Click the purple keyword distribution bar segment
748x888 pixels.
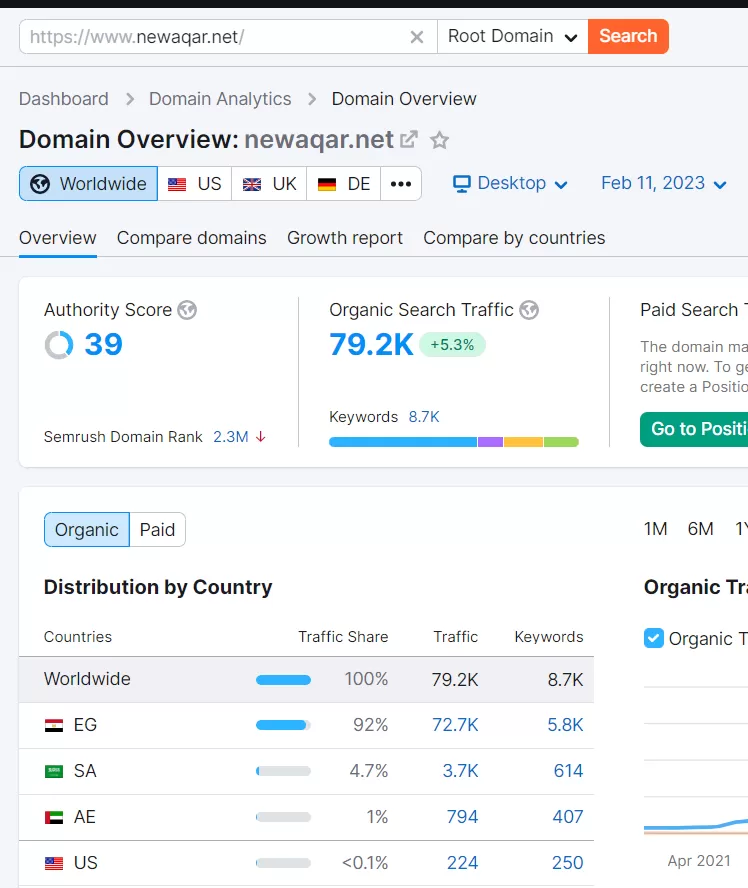click(490, 442)
